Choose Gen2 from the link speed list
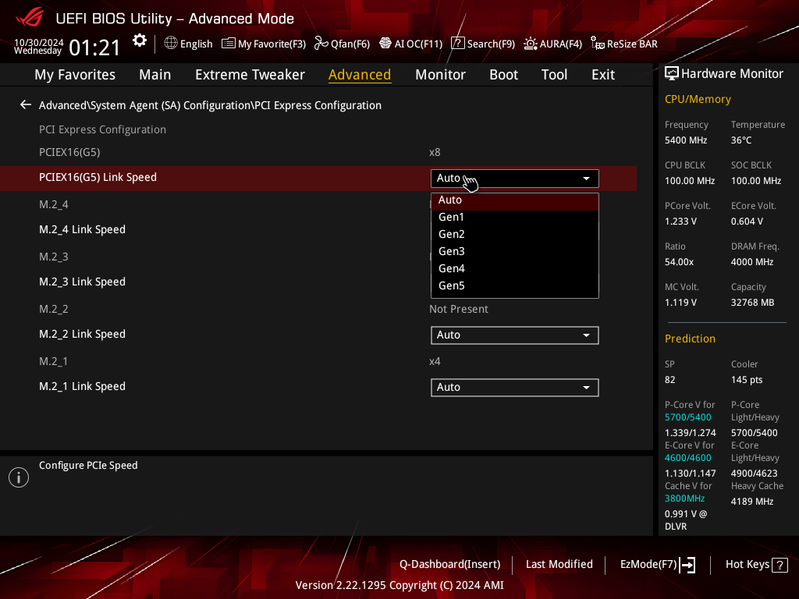 click(x=515, y=234)
